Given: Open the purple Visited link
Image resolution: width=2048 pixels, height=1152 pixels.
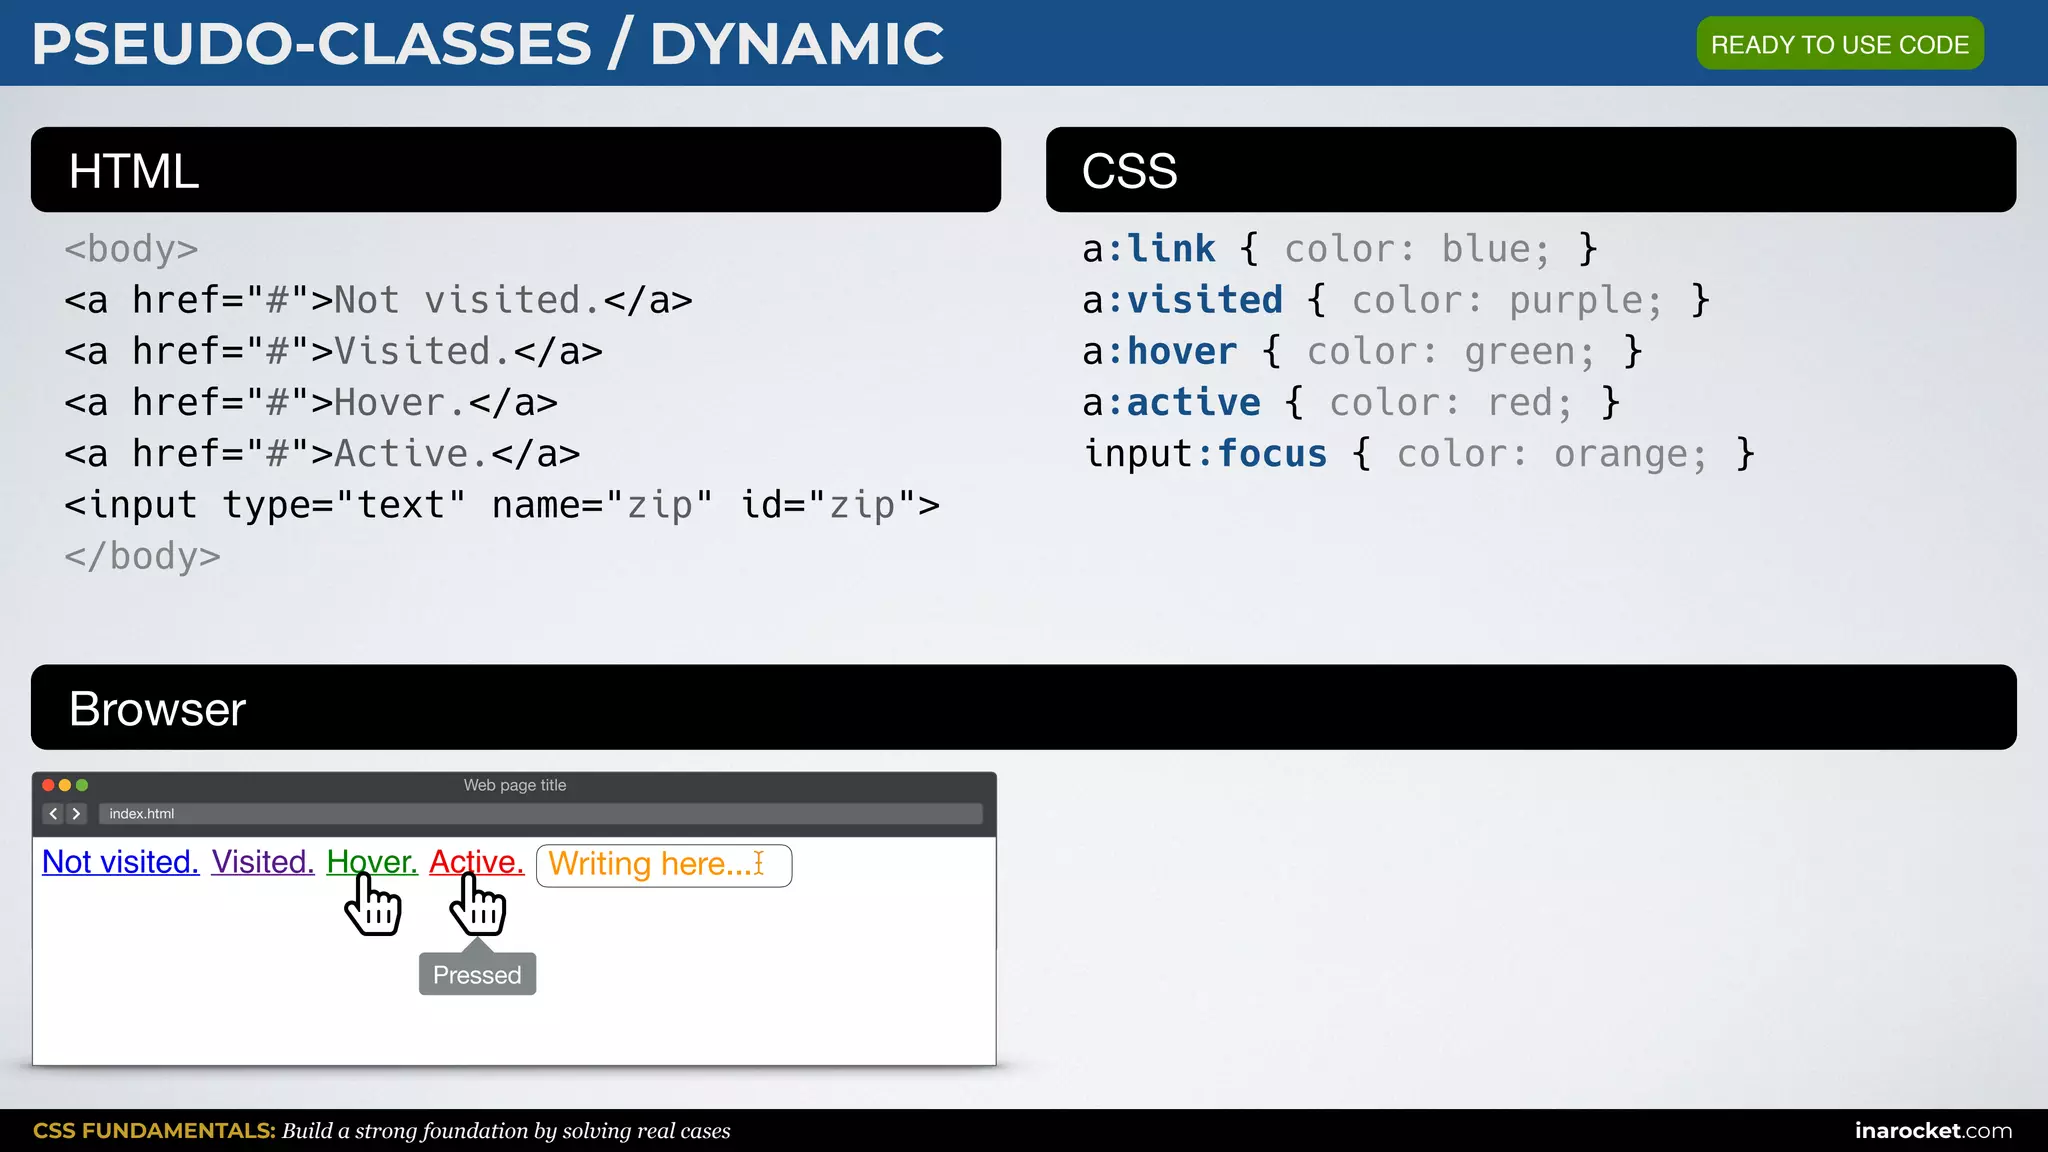Looking at the screenshot, I should pyautogui.click(x=263, y=862).
